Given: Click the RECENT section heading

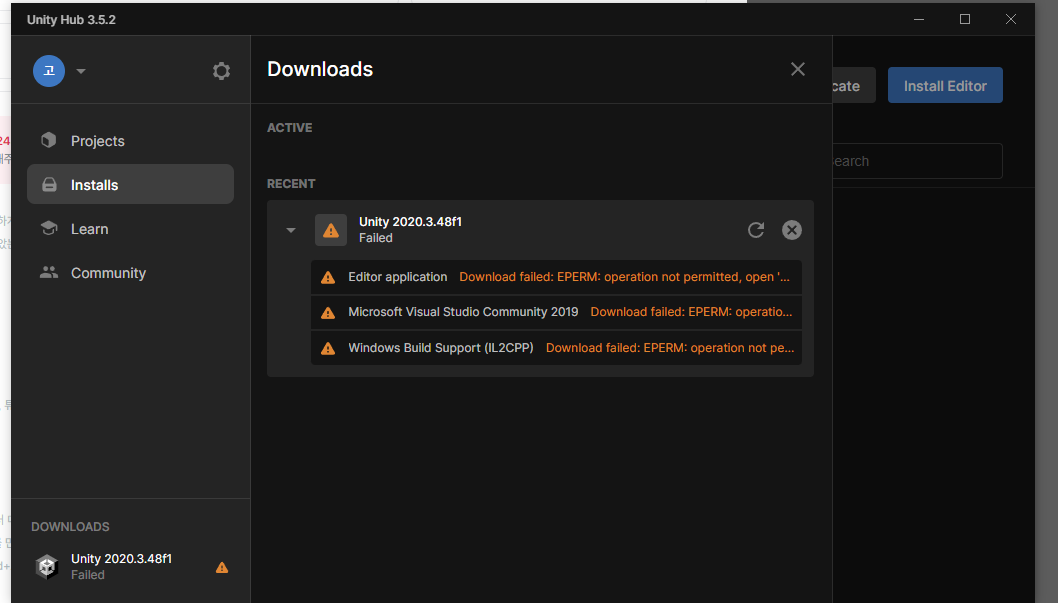Looking at the screenshot, I should (291, 183).
